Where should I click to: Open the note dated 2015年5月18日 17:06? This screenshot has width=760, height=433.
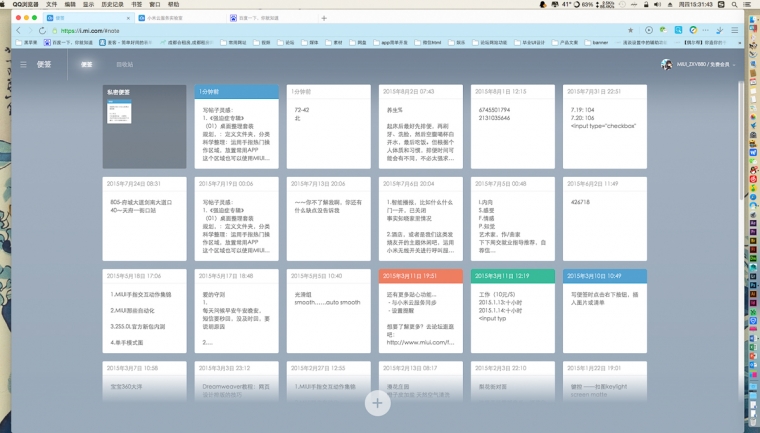(x=144, y=311)
